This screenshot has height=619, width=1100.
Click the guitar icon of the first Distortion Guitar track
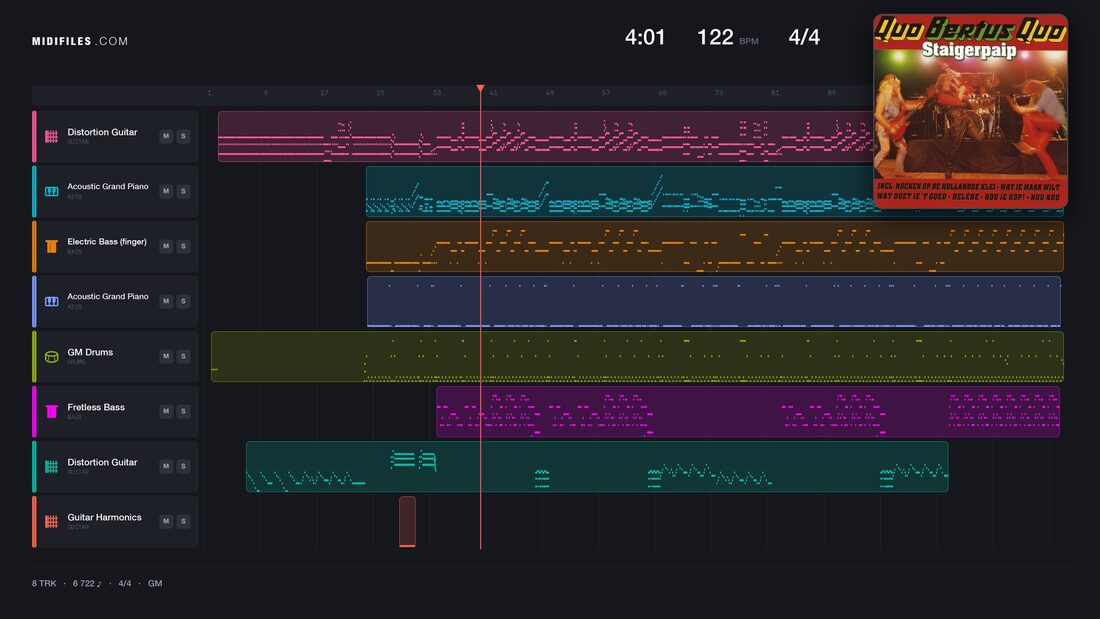(51, 136)
